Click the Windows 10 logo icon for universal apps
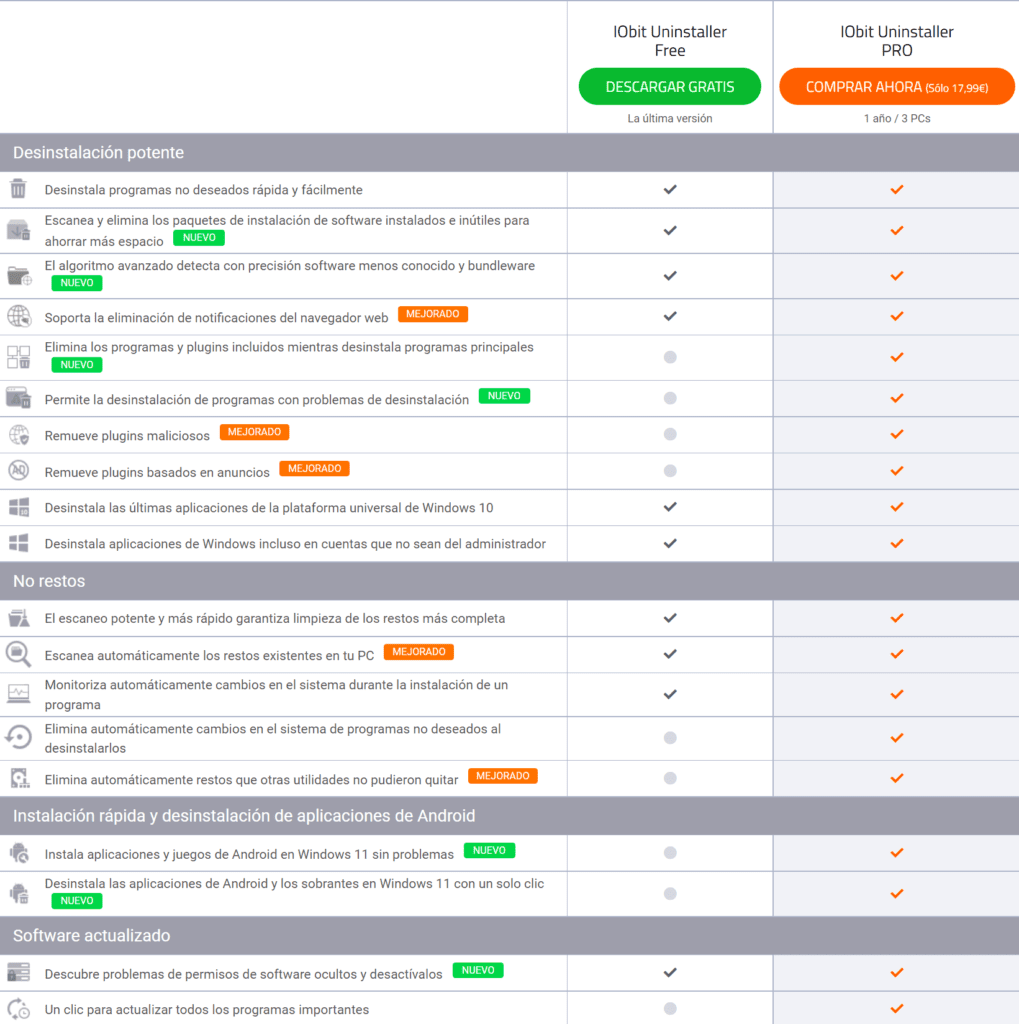This screenshot has height=1024, width=1019. [19, 507]
